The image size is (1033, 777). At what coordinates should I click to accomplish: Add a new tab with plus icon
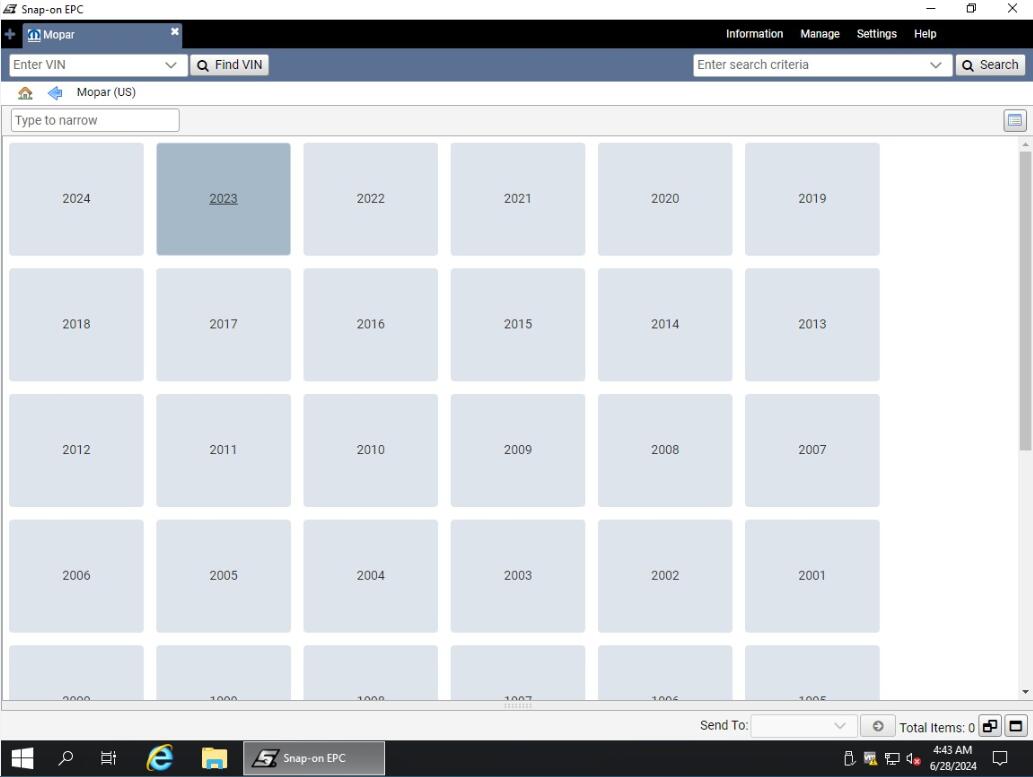(10, 34)
